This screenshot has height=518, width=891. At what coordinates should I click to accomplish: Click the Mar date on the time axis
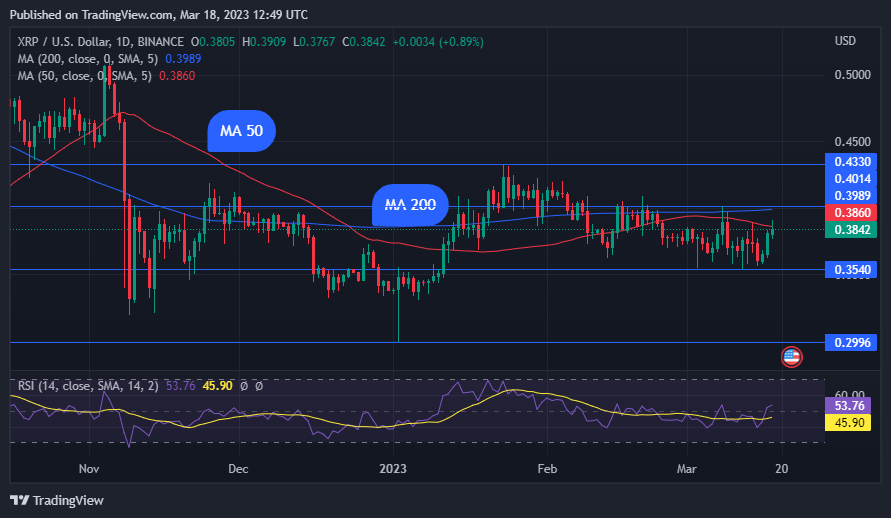click(x=686, y=469)
